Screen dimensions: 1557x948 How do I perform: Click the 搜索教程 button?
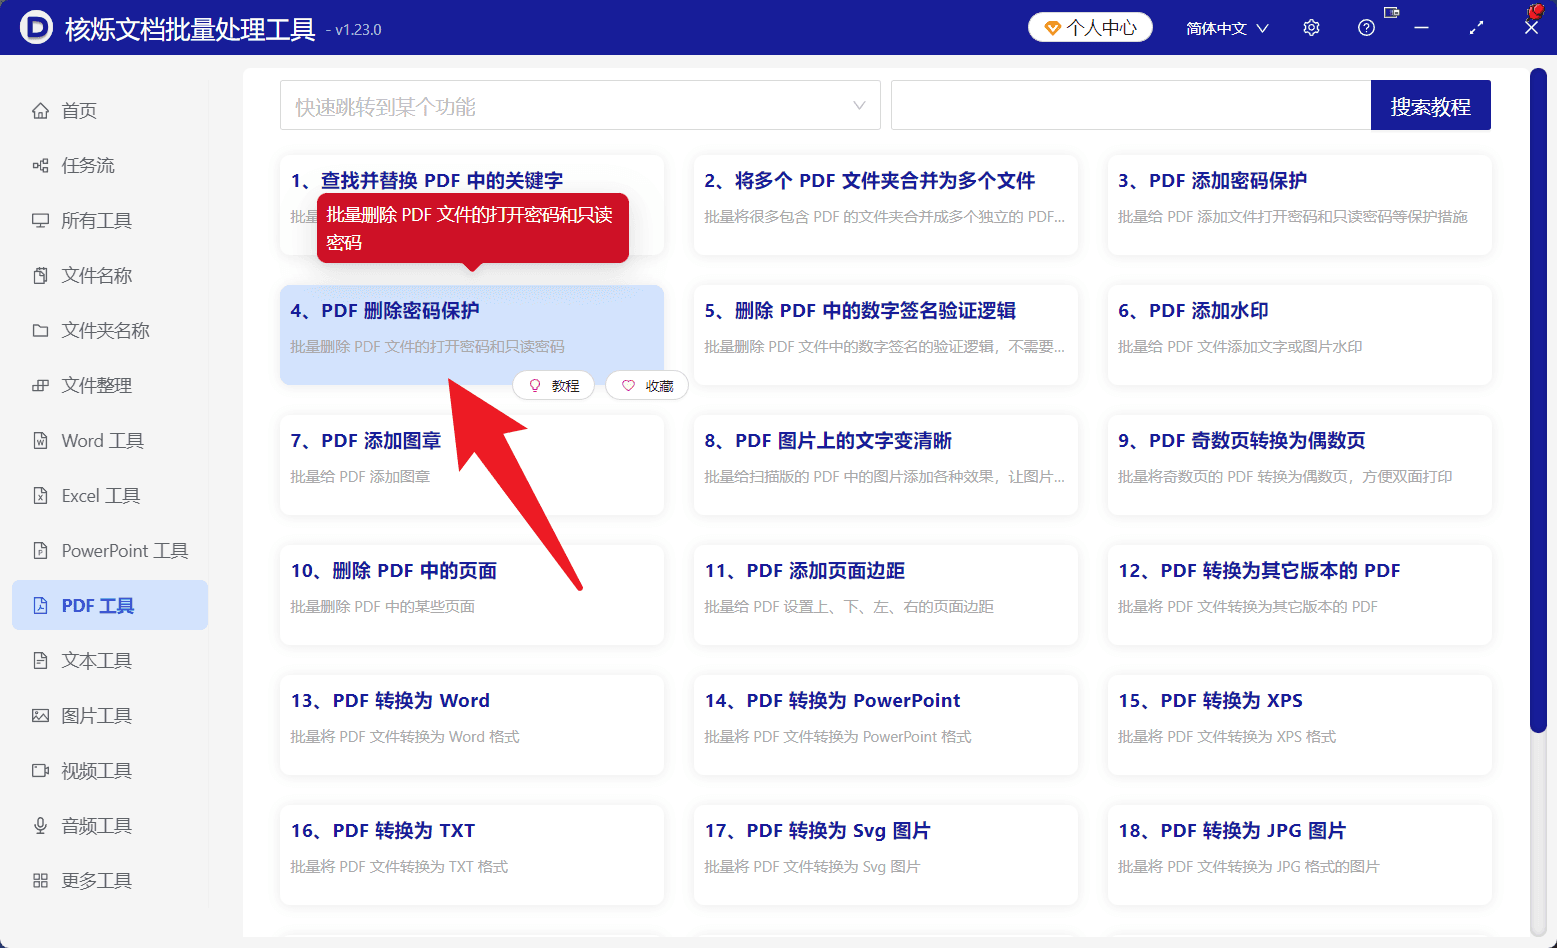pos(1430,106)
